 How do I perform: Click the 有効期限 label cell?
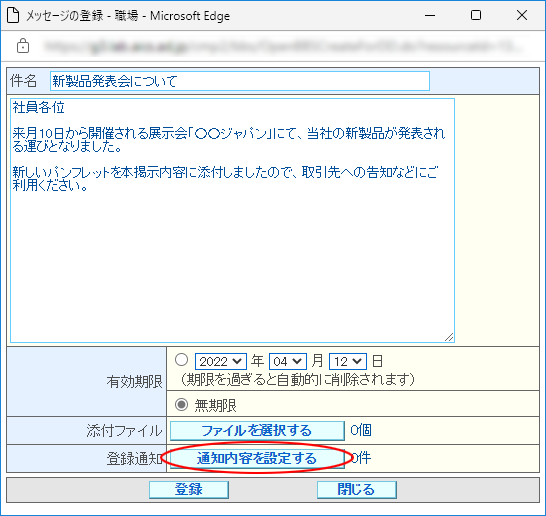tap(87, 382)
